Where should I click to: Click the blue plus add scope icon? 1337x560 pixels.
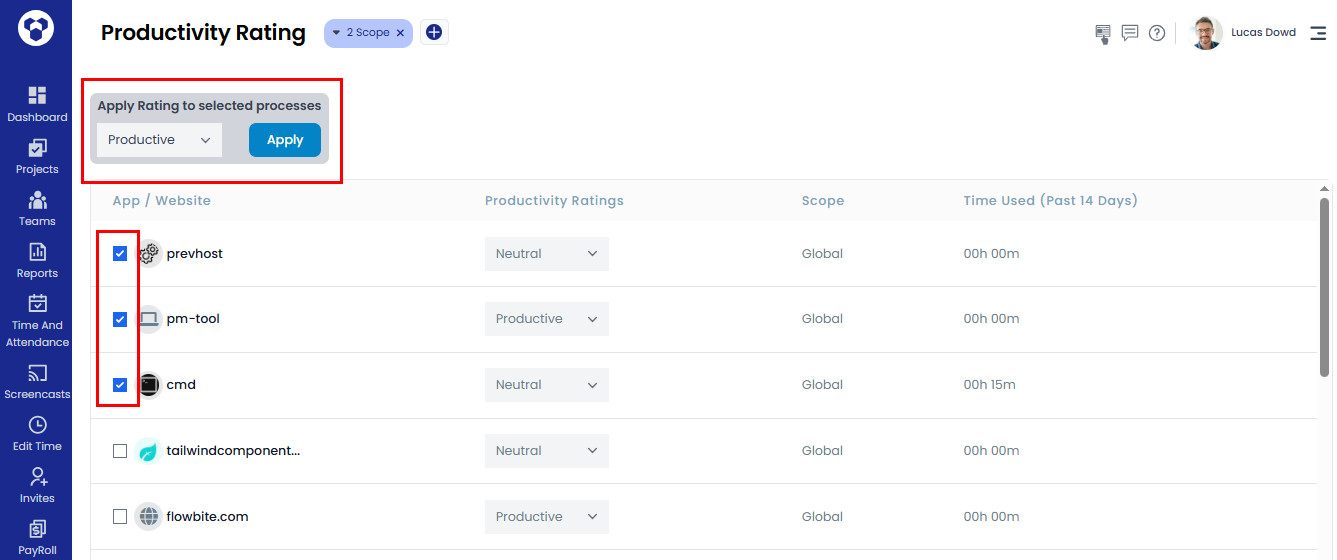[x=434, y=33]
